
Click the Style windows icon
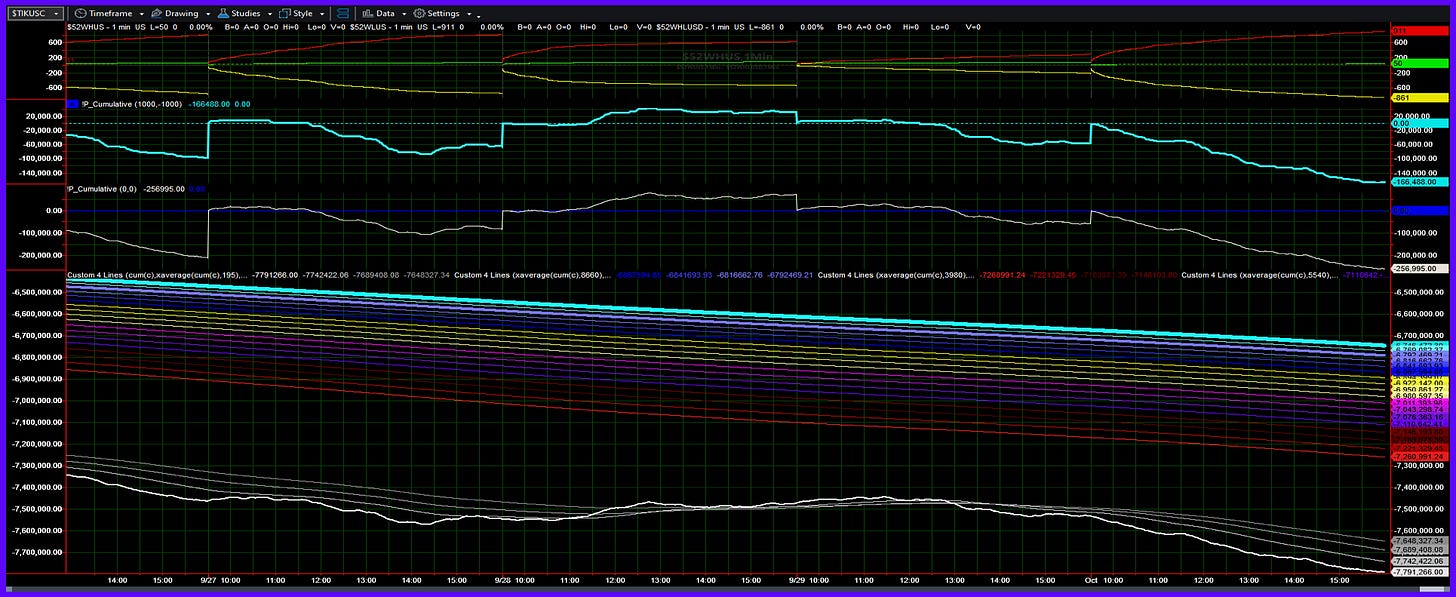(285, 13)
